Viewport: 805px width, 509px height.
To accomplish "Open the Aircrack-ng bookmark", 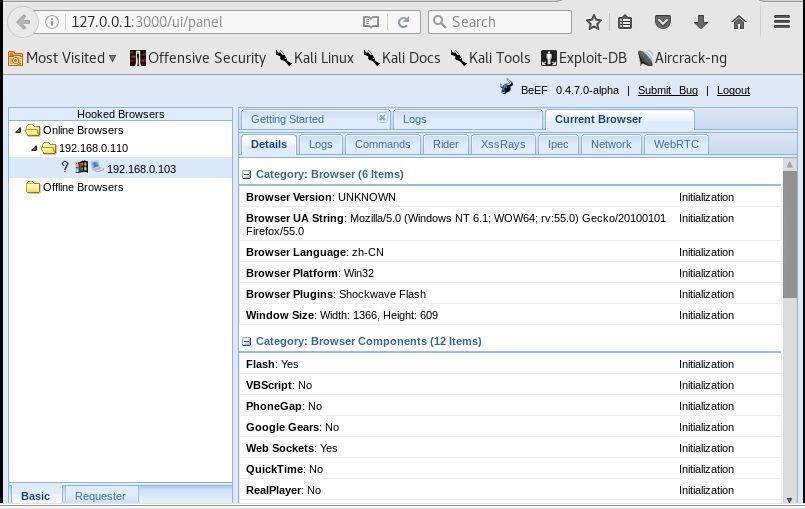I will pos(682,58).
